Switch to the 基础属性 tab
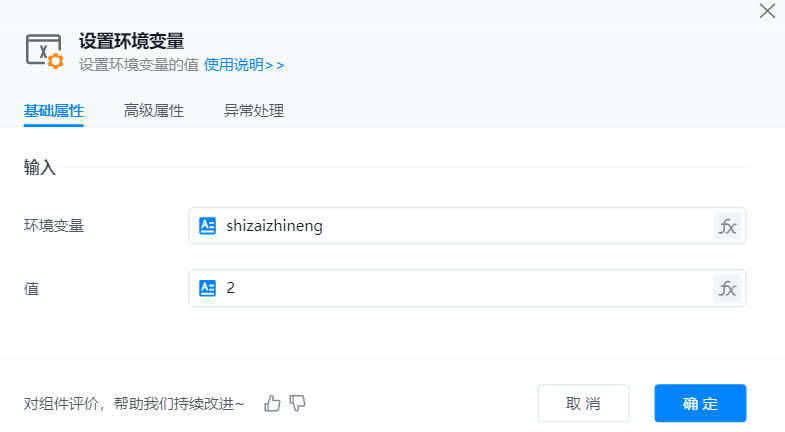Viewport: 785px width, 432px height. point(54,111)
